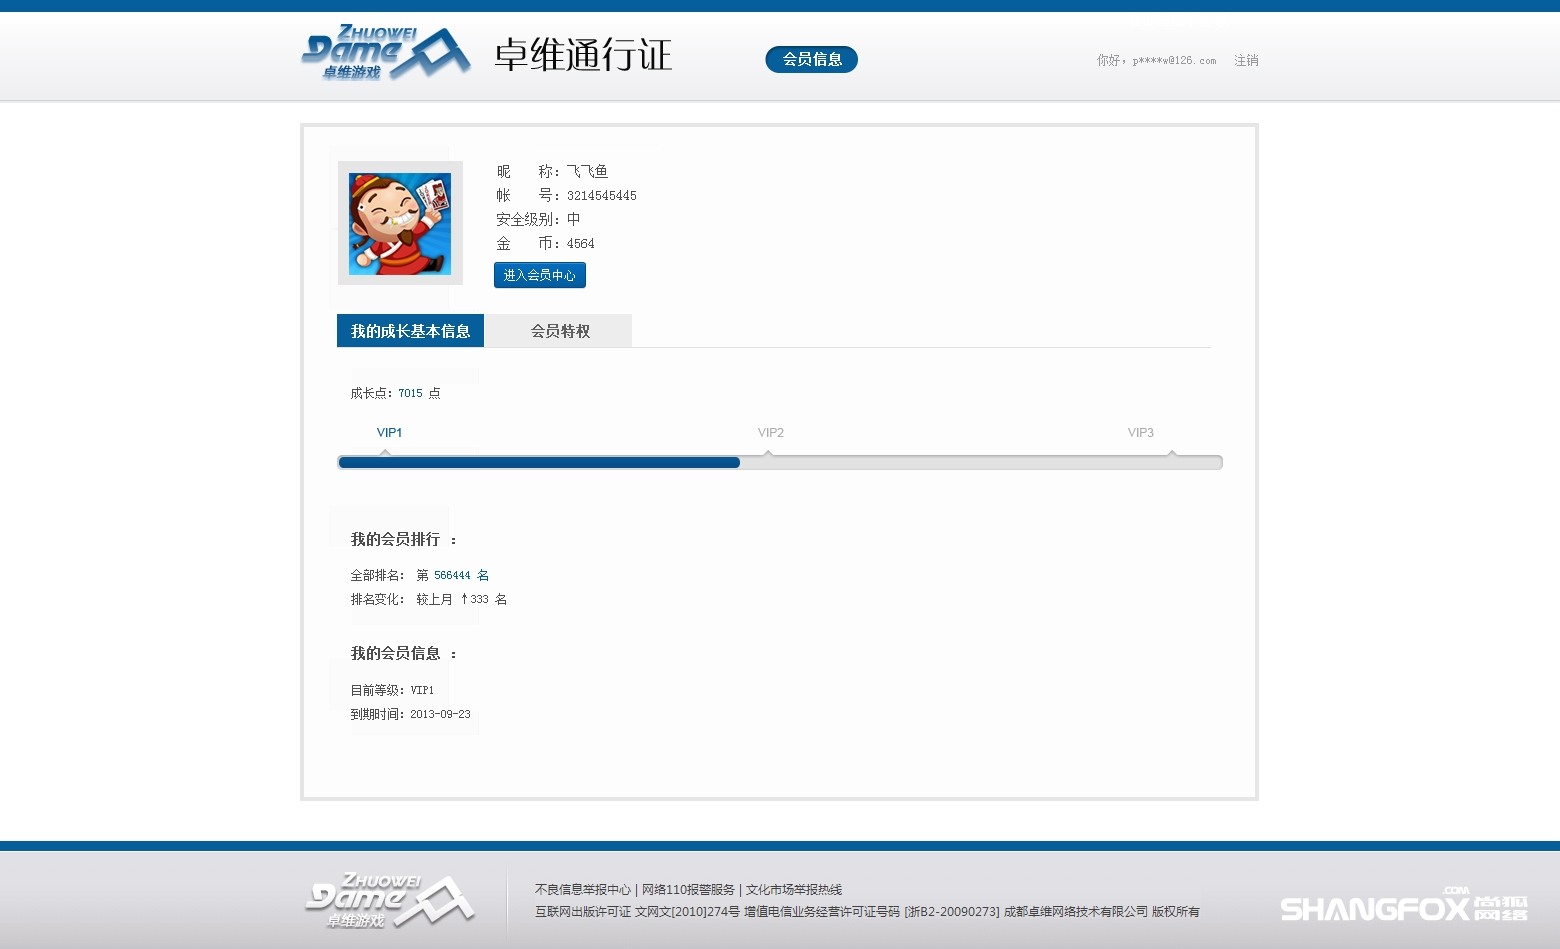Open 不良信息举报中心 footer link
The height and width of the screenshot is (949, 1560).
[583, 889]
